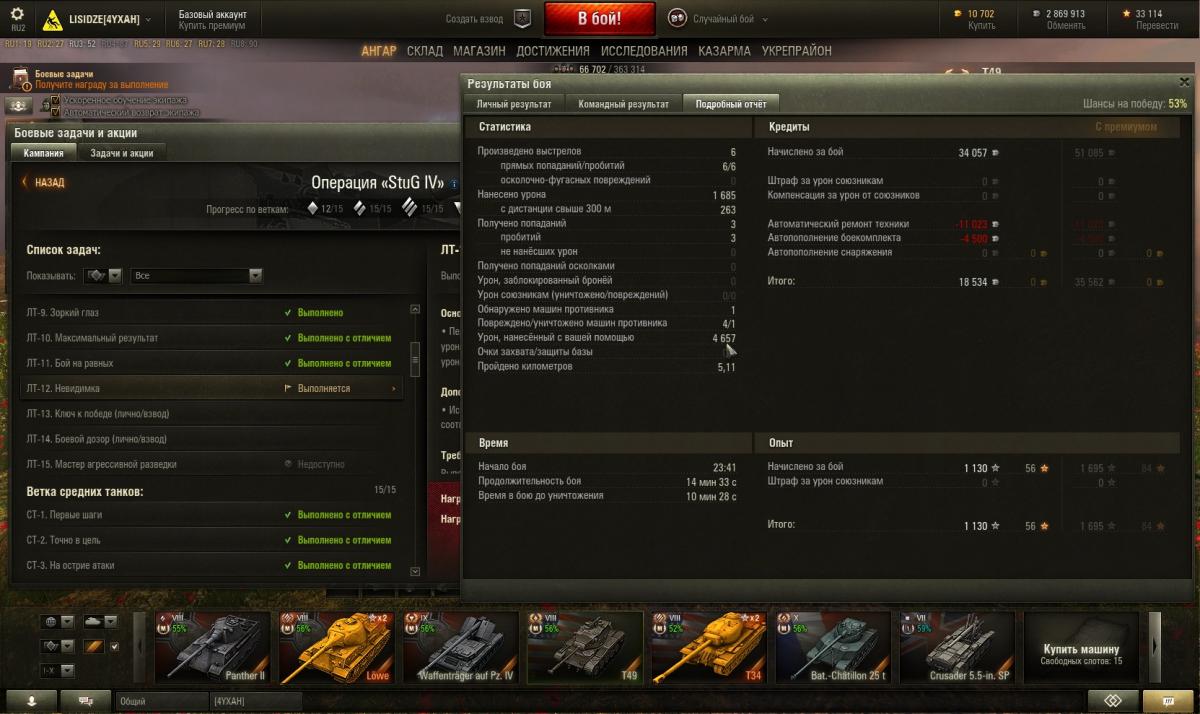Open the МАГАЗИН menu
Image resolution: width=1200 pixels, height=714 pixels.
pos(479,51)
